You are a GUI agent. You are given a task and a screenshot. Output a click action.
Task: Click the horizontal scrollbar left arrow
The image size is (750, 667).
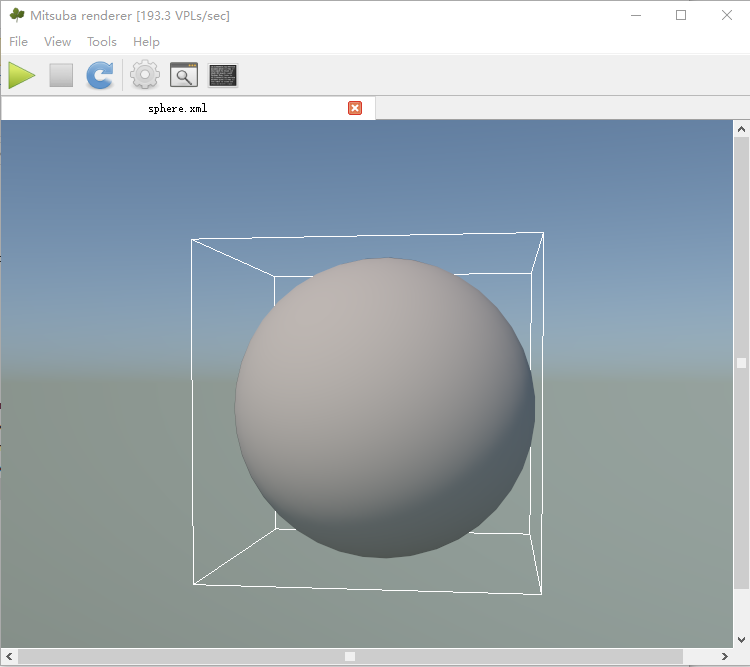(x=9, y=656)
